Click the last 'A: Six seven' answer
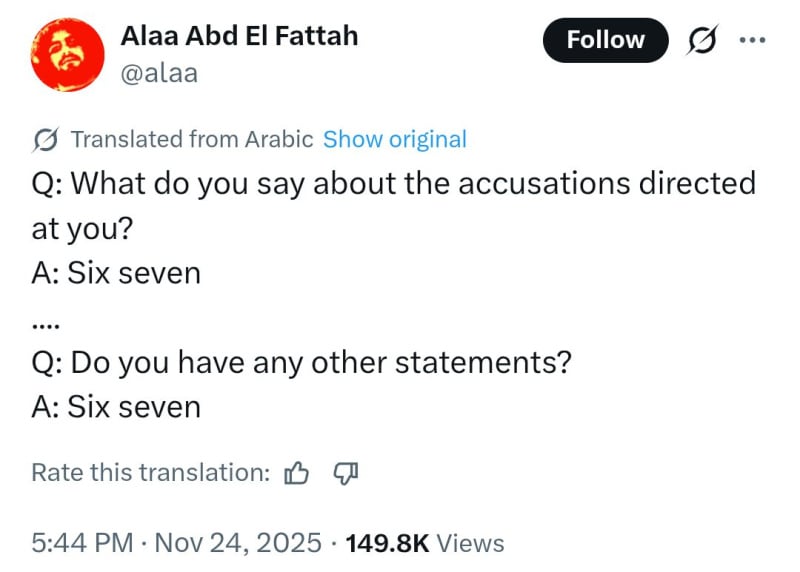 pos(116,407)
